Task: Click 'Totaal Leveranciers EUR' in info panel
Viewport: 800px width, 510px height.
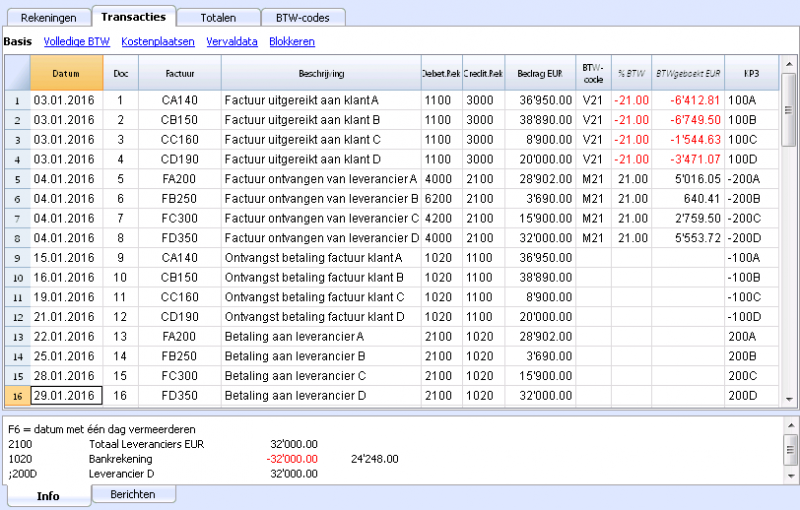Action: (146, 444)
